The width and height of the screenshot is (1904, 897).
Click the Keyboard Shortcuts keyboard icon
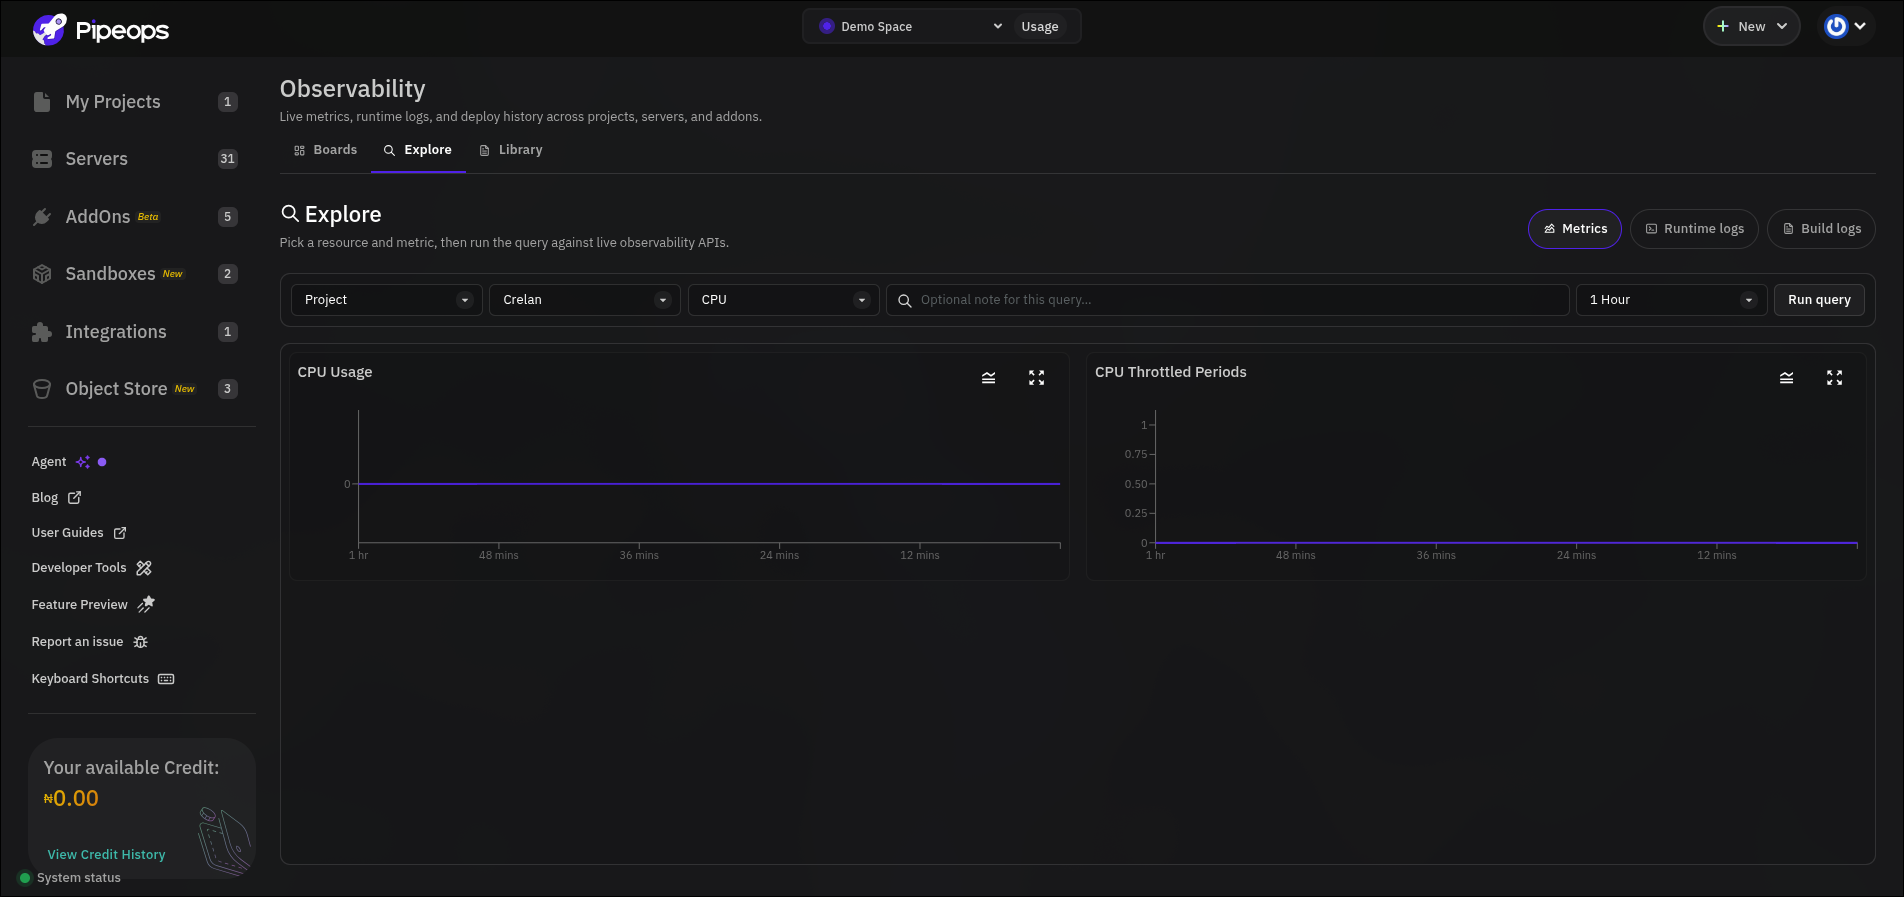pyautogui.click(x=166, y=679)
